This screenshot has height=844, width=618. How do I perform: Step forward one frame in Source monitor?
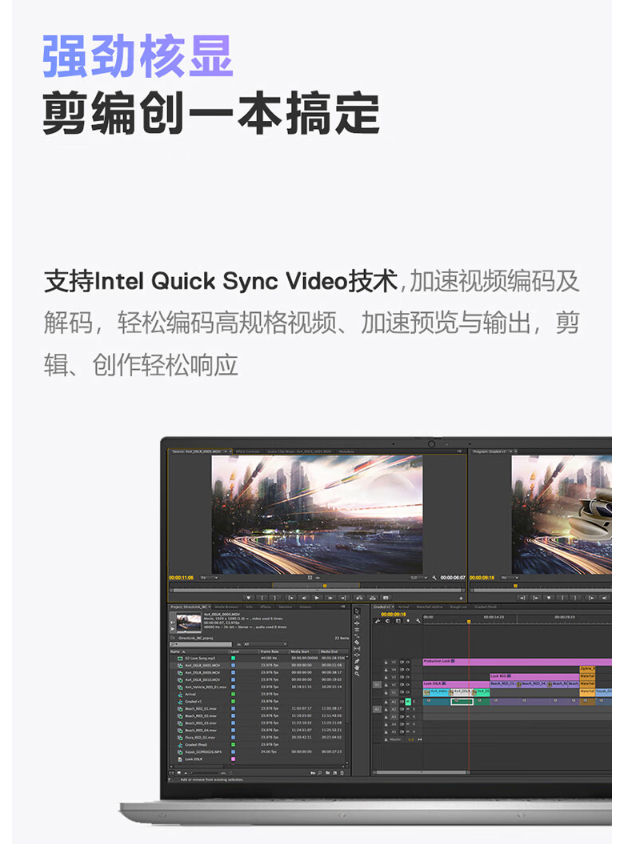pyautogui.click(x=330, y=597)
